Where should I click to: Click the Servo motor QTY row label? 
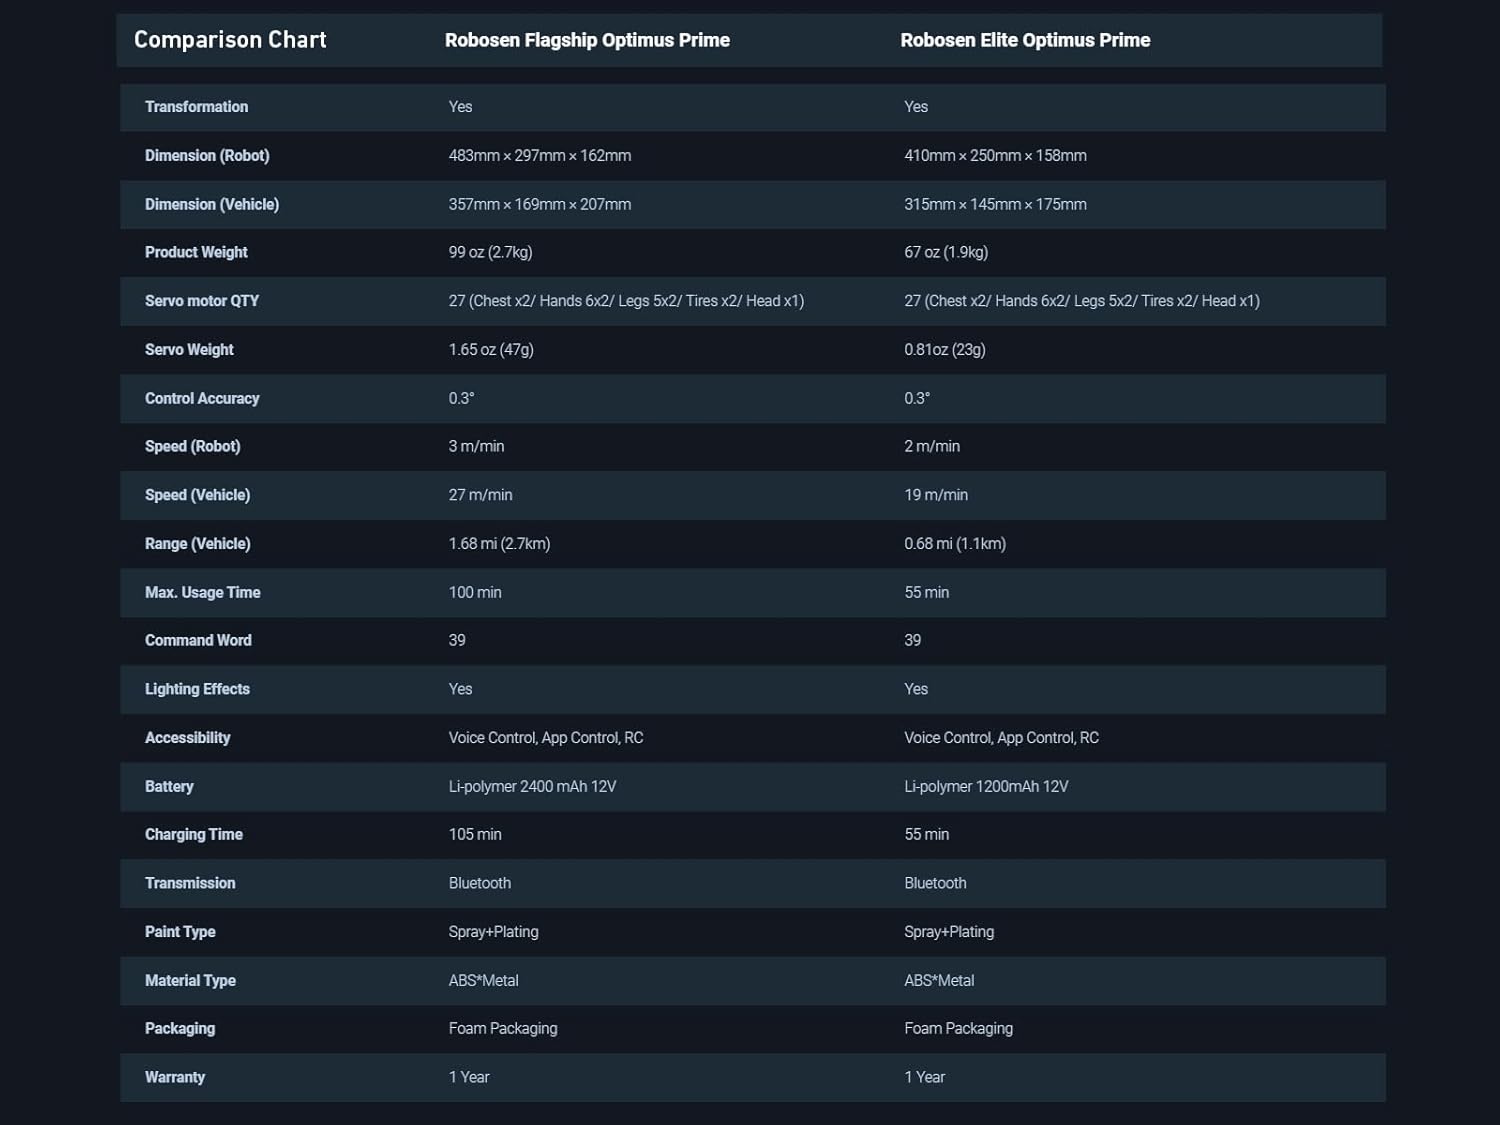202,301
